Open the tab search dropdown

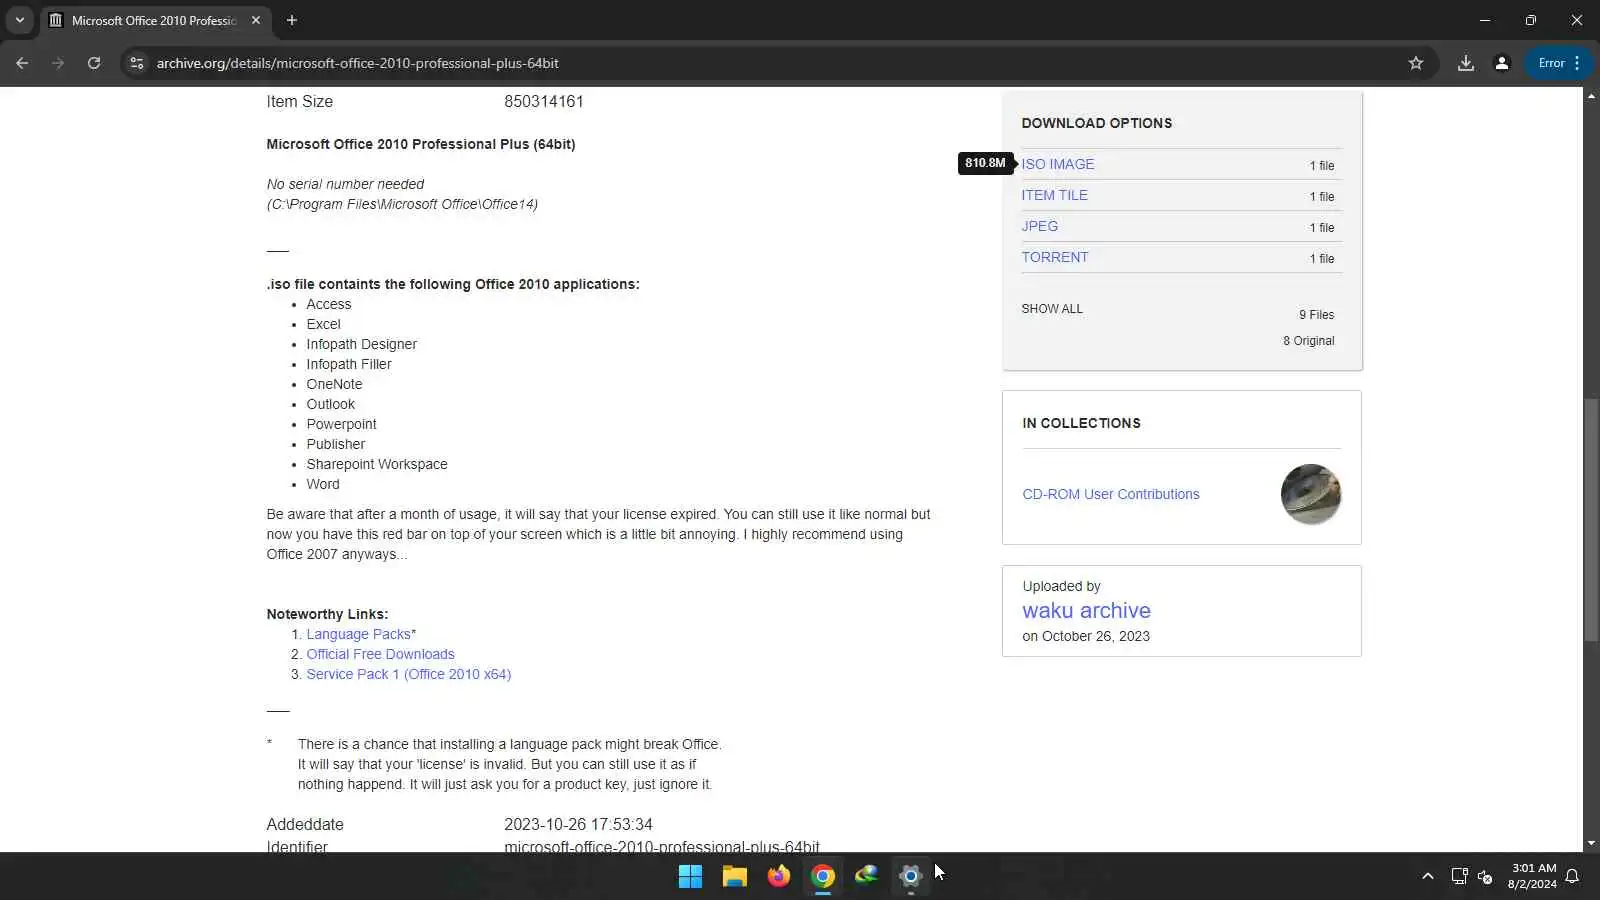pyautogui.click(x=20, y=20)
